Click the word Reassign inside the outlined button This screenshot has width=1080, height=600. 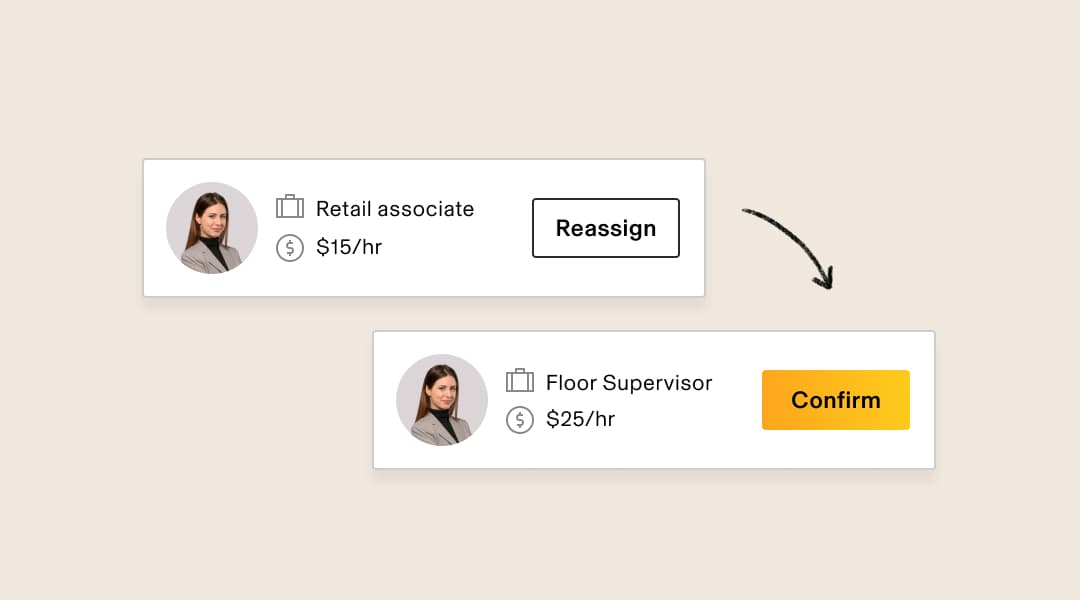(606, 228)
